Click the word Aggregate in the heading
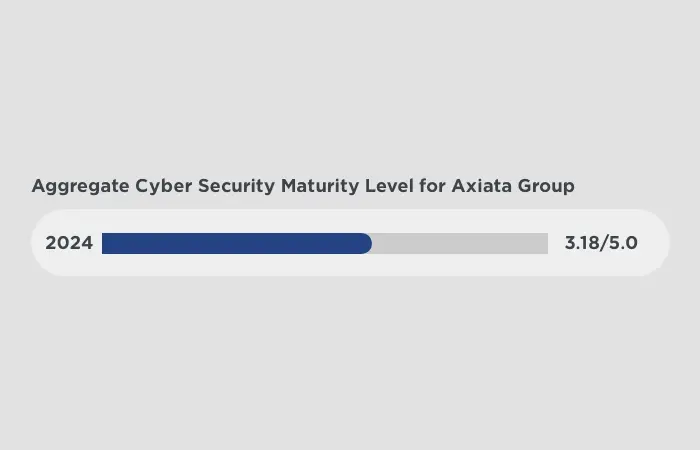Screen dimensions: 700x450 78,186
